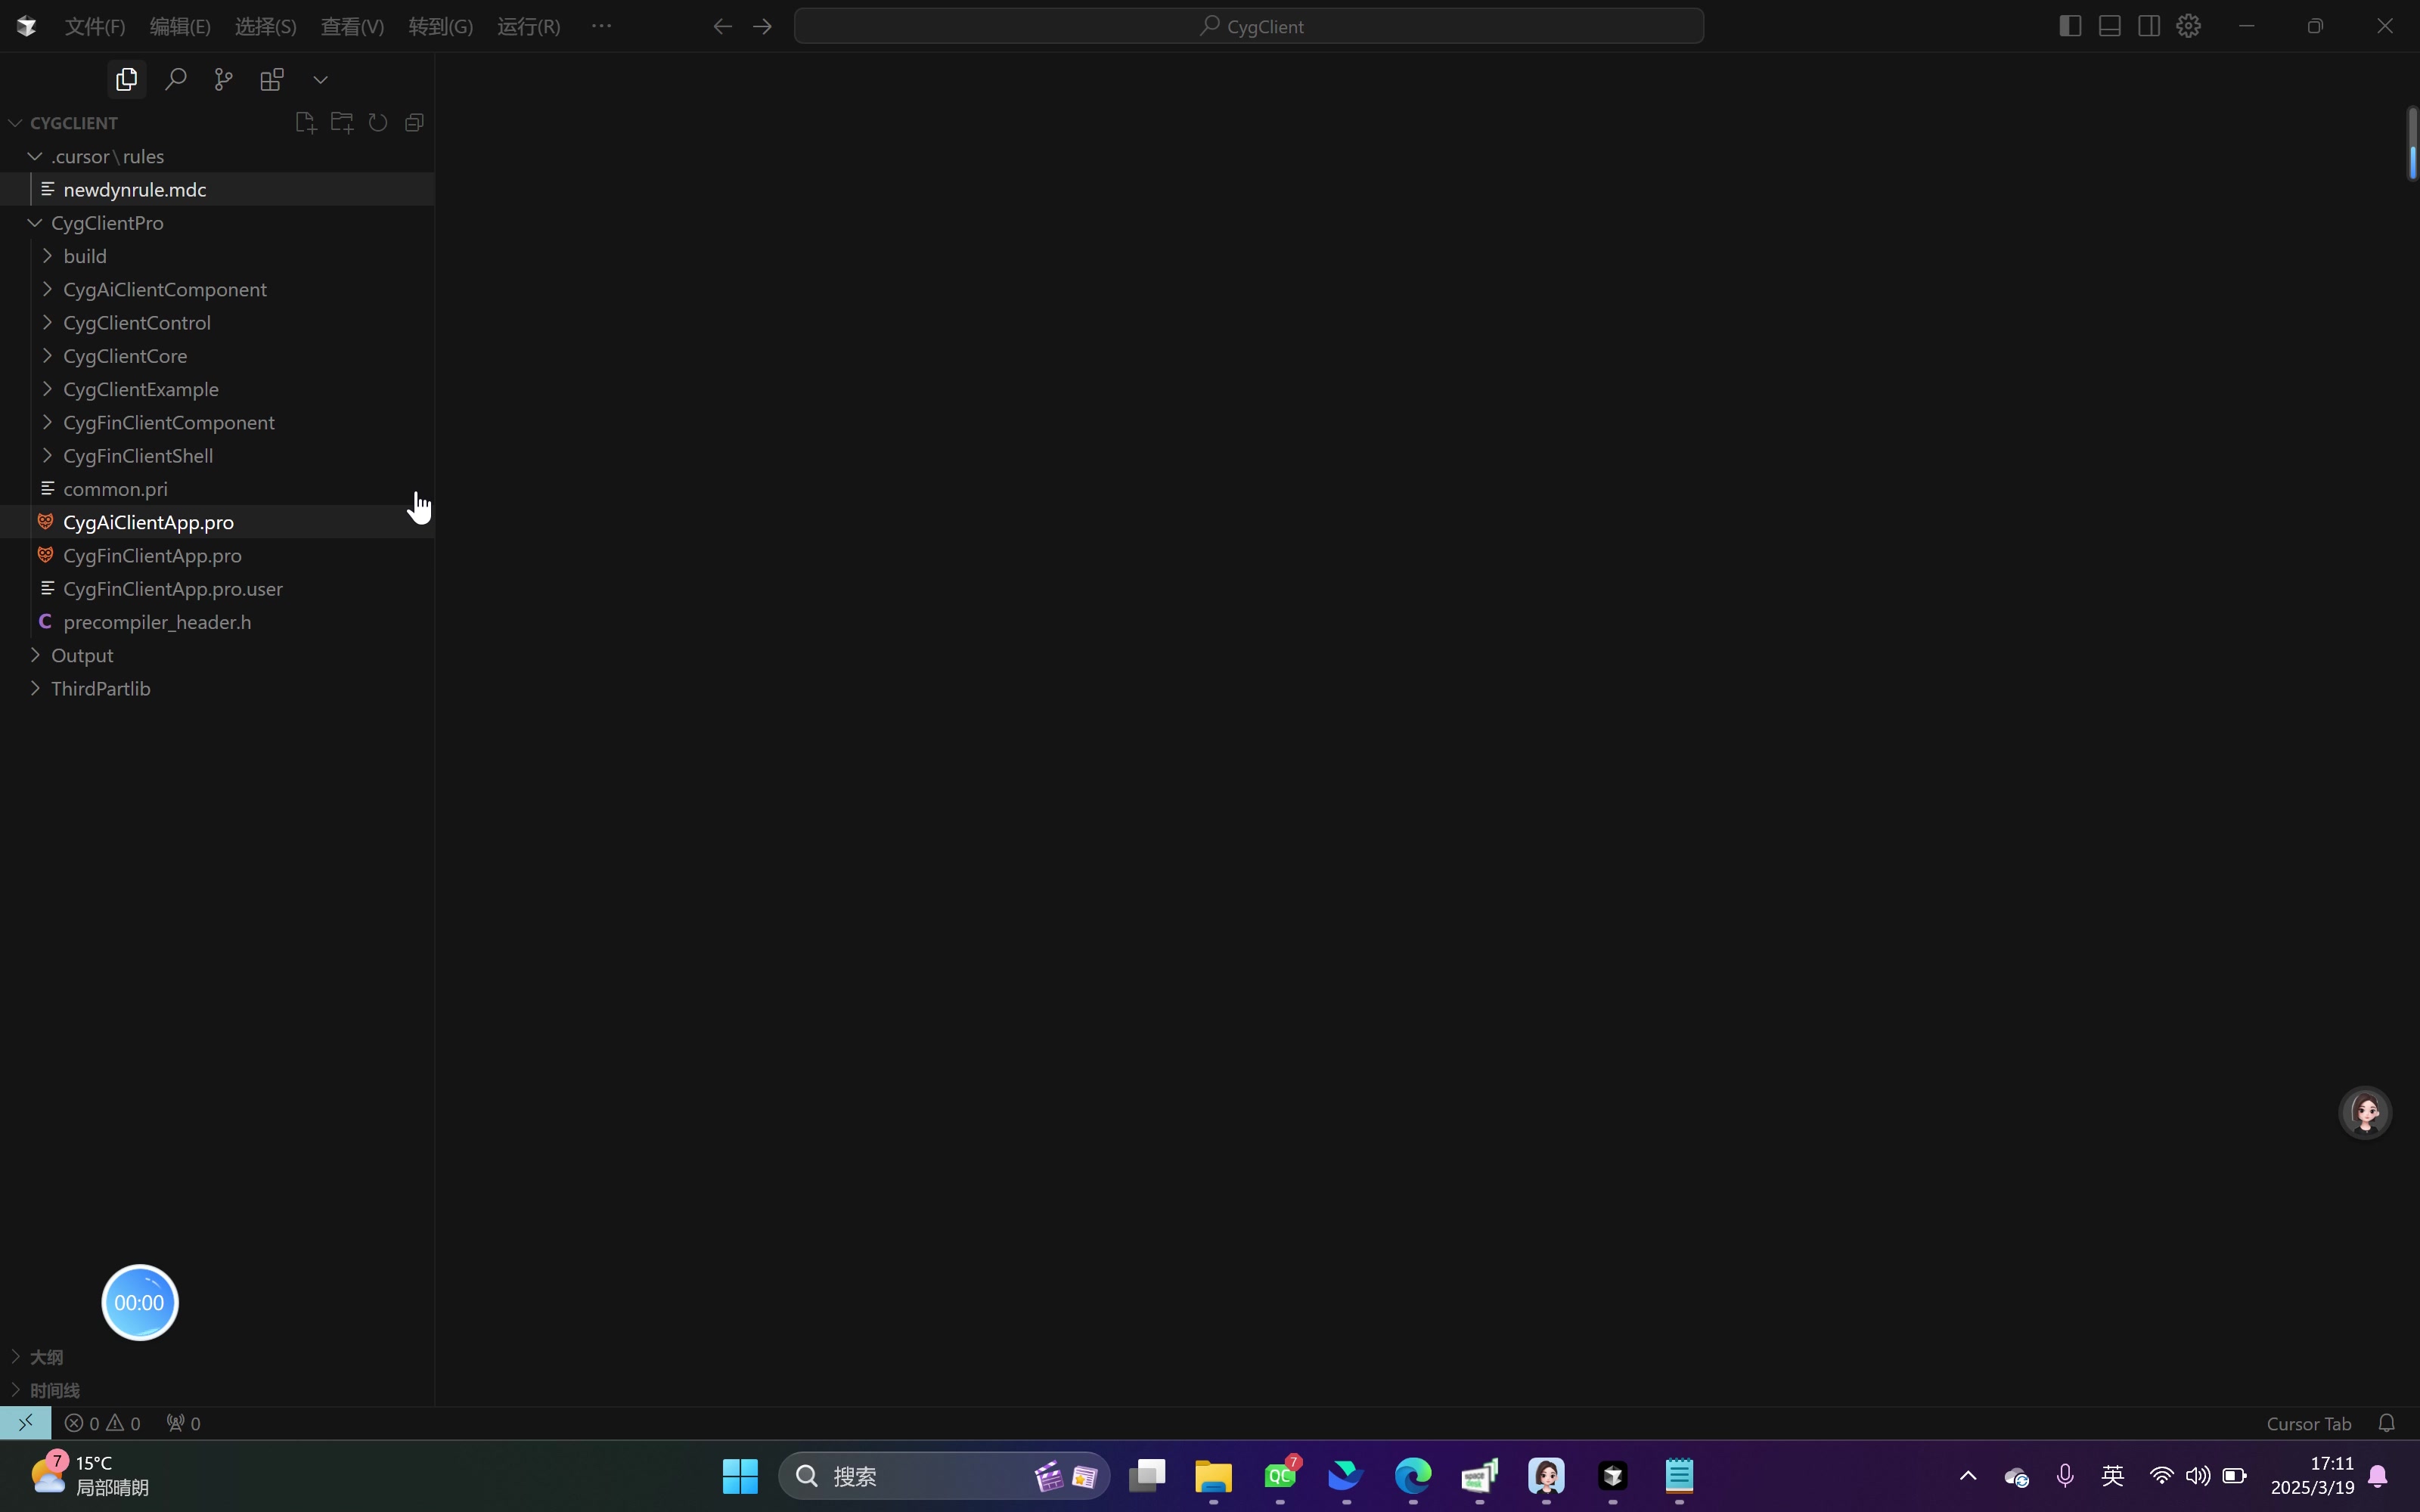
Task: Click the New File icon in explorer
Action: pyautogui.click(x=305, y=122)
